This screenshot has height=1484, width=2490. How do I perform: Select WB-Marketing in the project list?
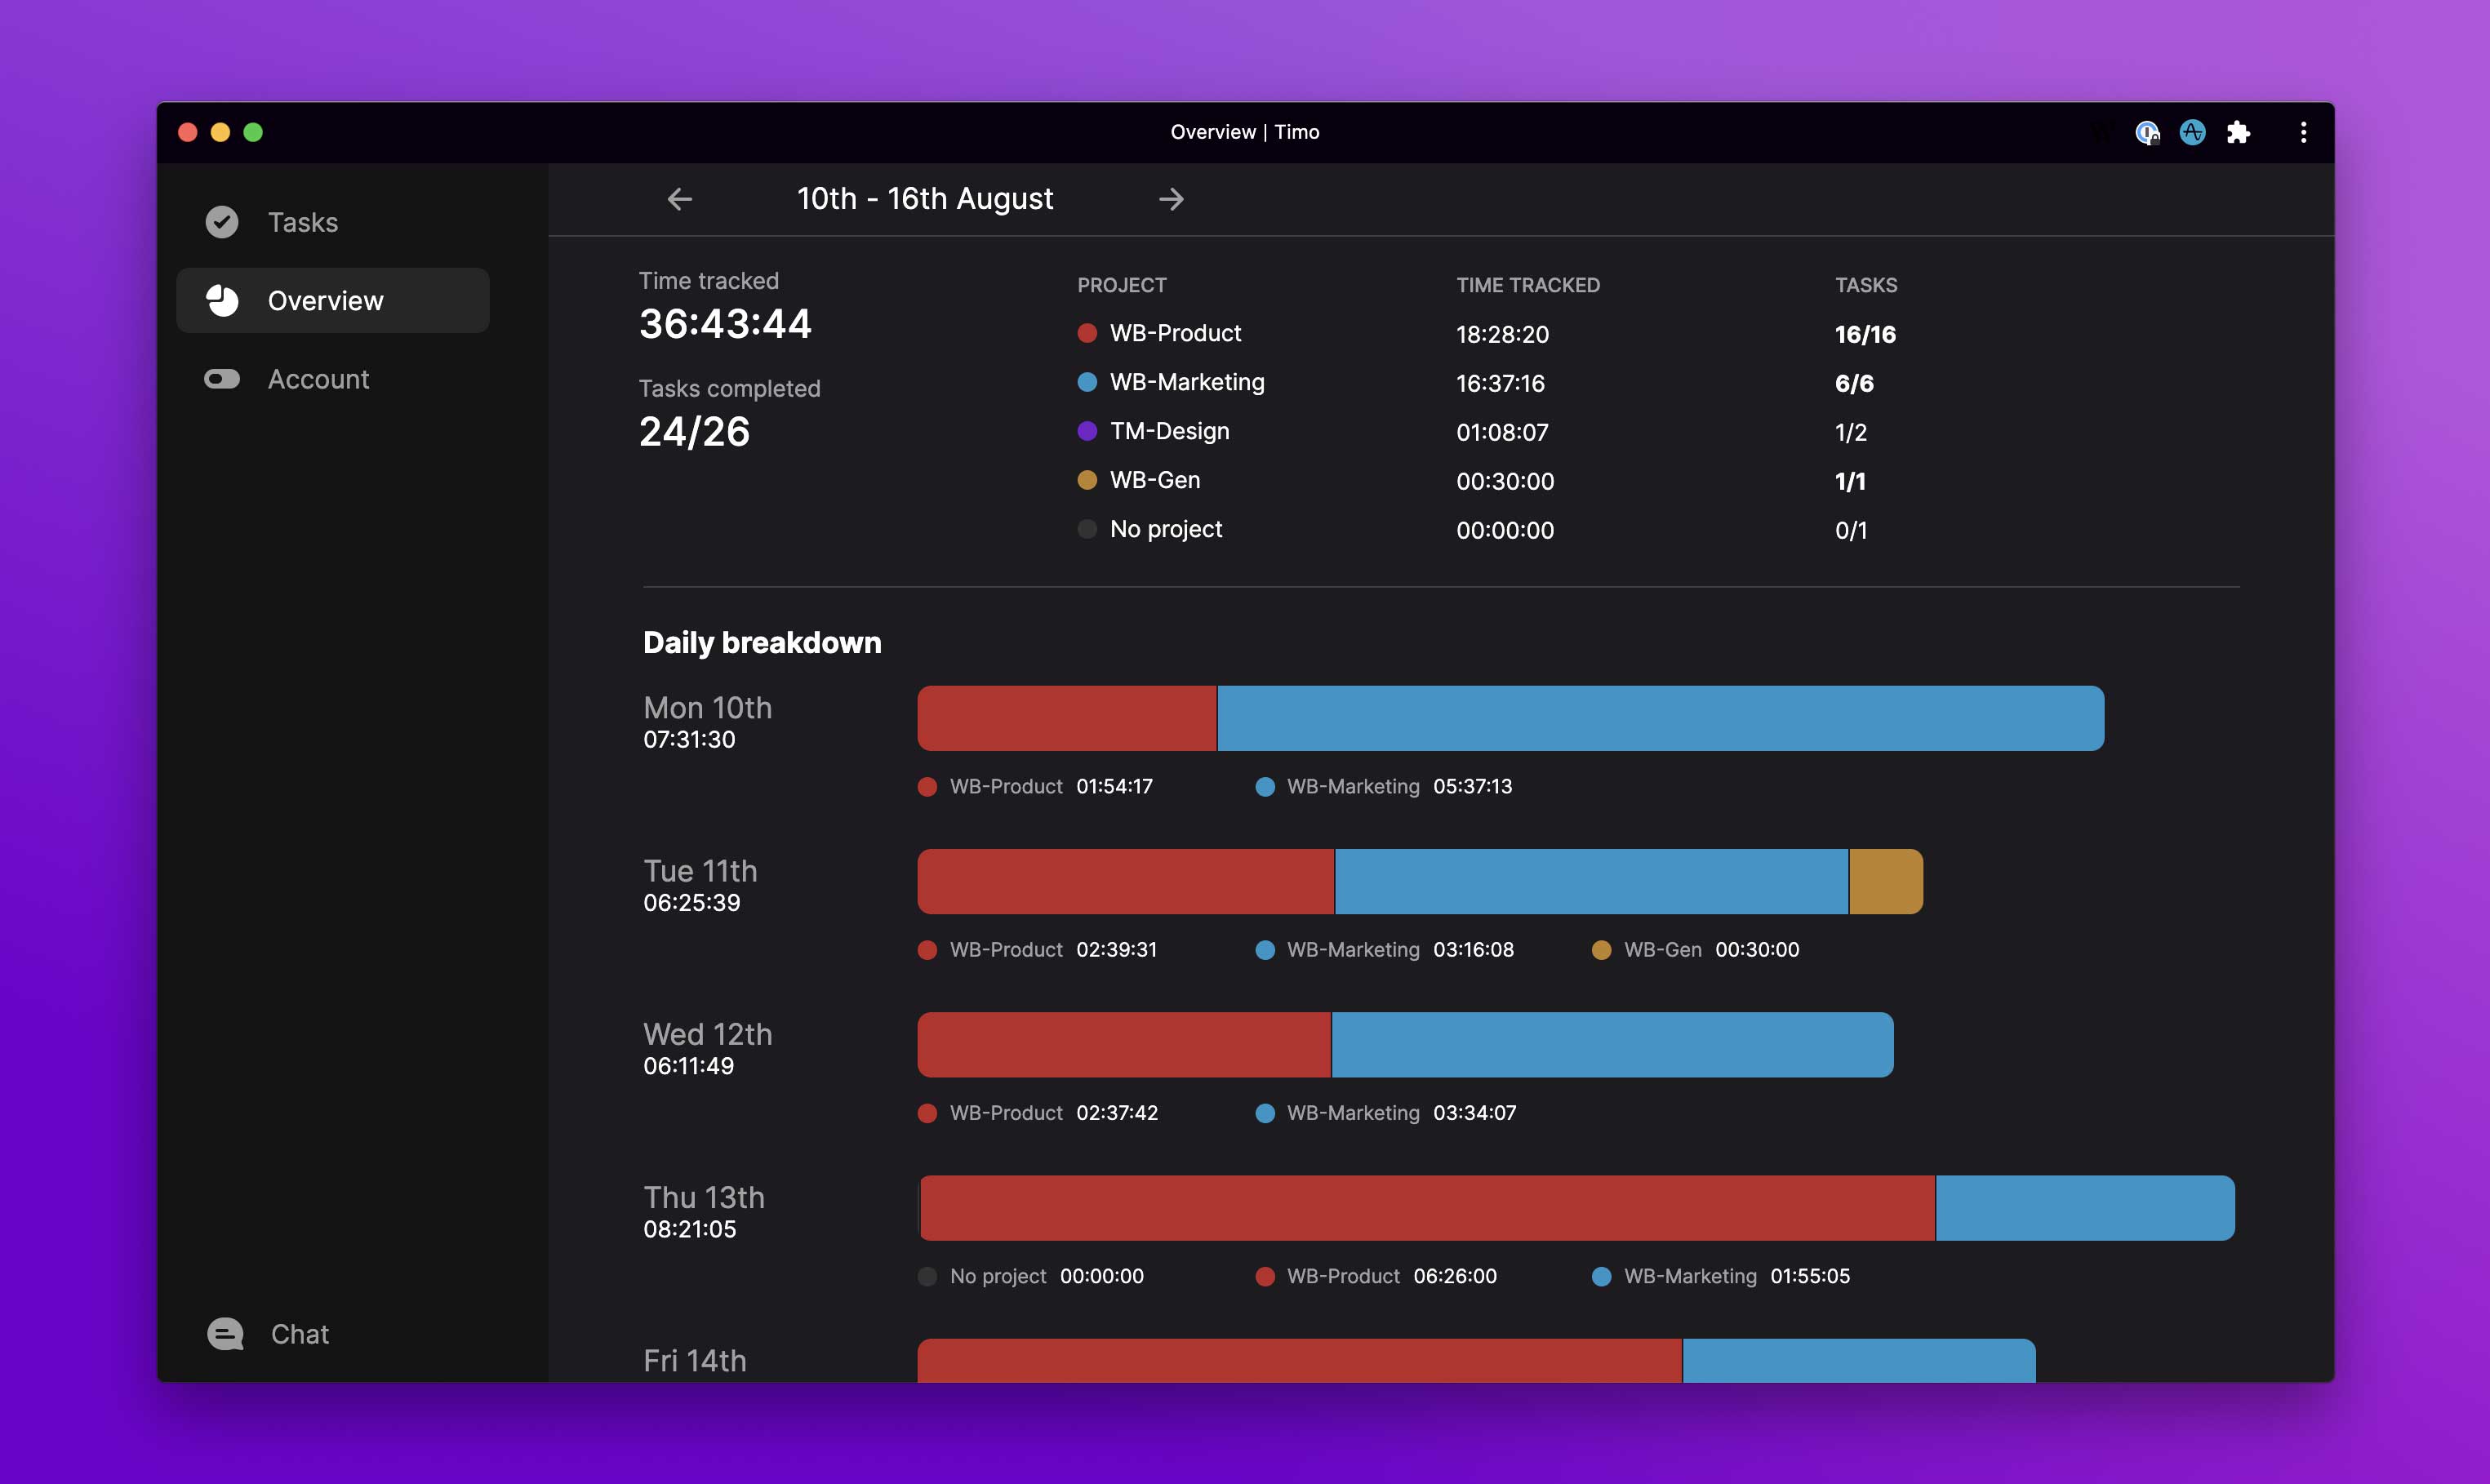pyautogui.click(x=1187, y=382)
